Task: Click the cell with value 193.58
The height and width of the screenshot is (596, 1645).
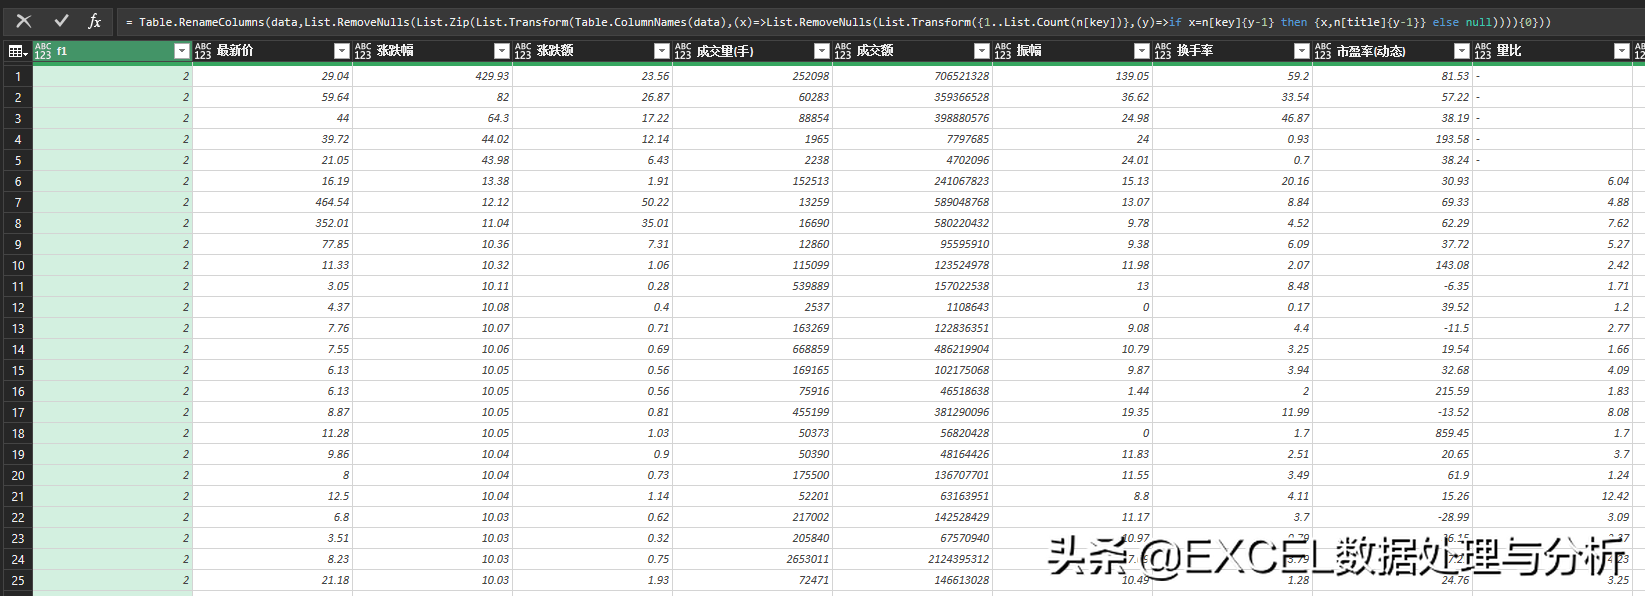Action: pyautogui.click(x=1392, y=139)
